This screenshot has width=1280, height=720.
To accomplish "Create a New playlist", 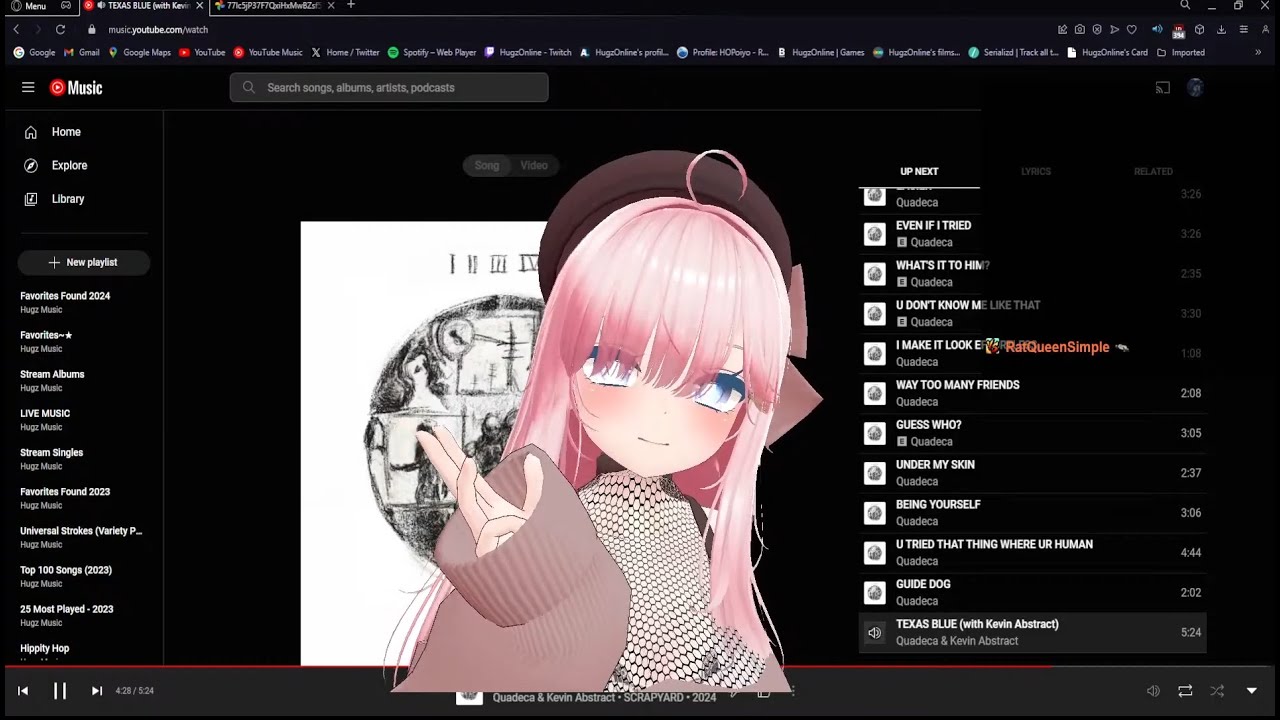I will [x=84, y=263].
